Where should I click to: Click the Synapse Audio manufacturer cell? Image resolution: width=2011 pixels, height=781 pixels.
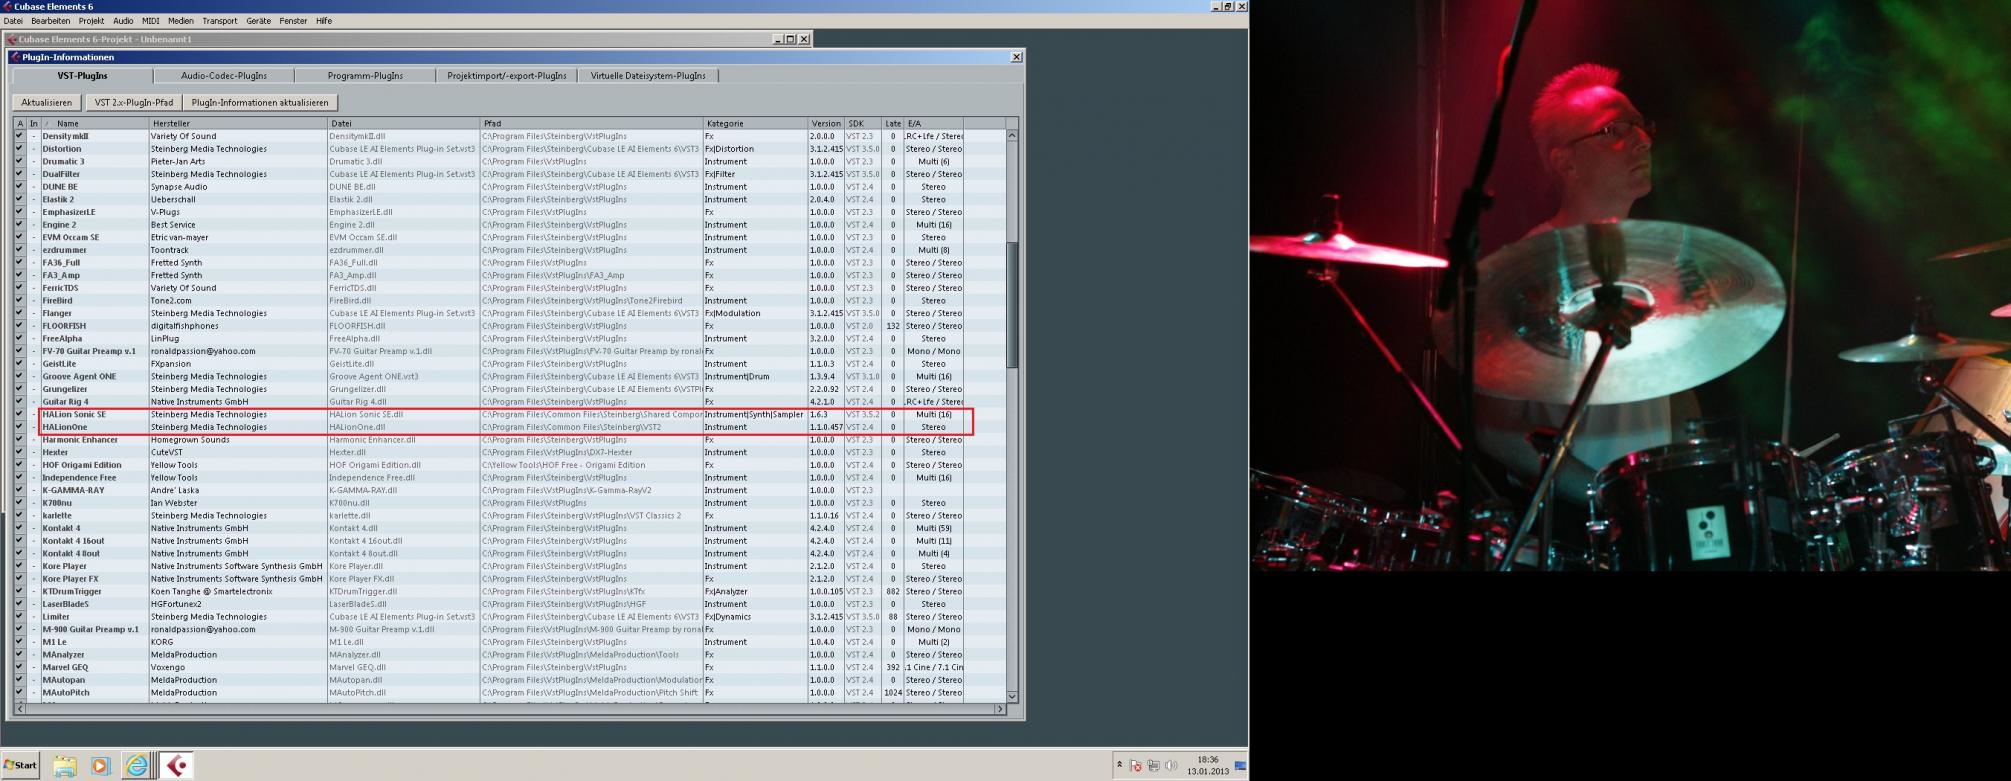pos(179,187)
